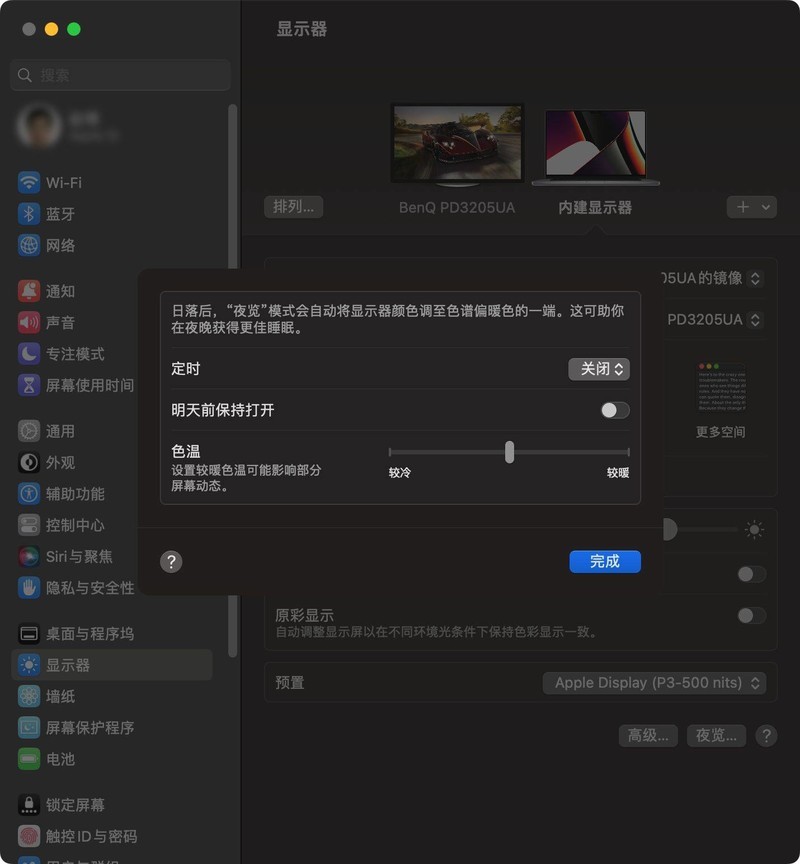
Task: Toggle 明天前保持打开 switch
Action: click(614, 410)
